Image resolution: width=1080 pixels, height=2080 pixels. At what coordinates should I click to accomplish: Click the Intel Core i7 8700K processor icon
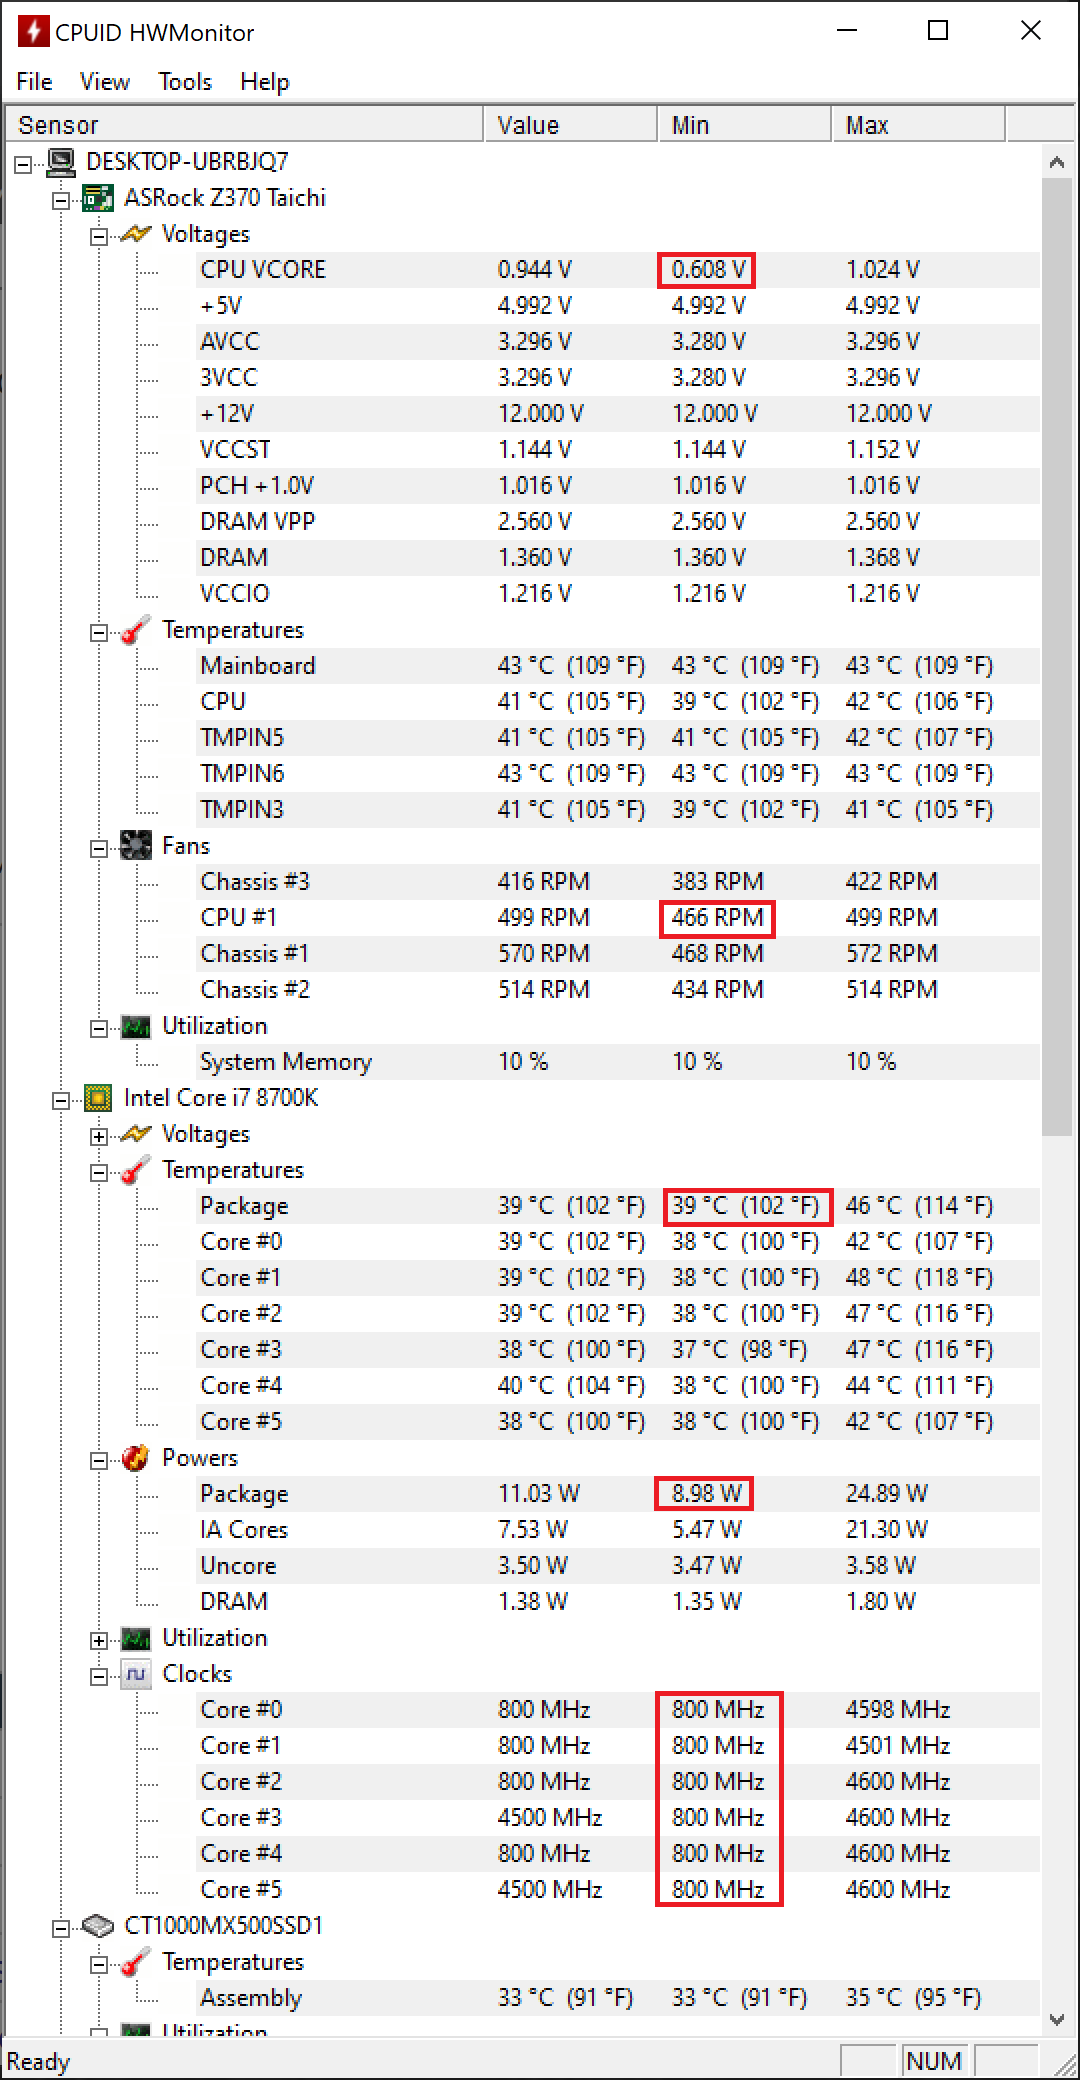(x=98, y=1098)
